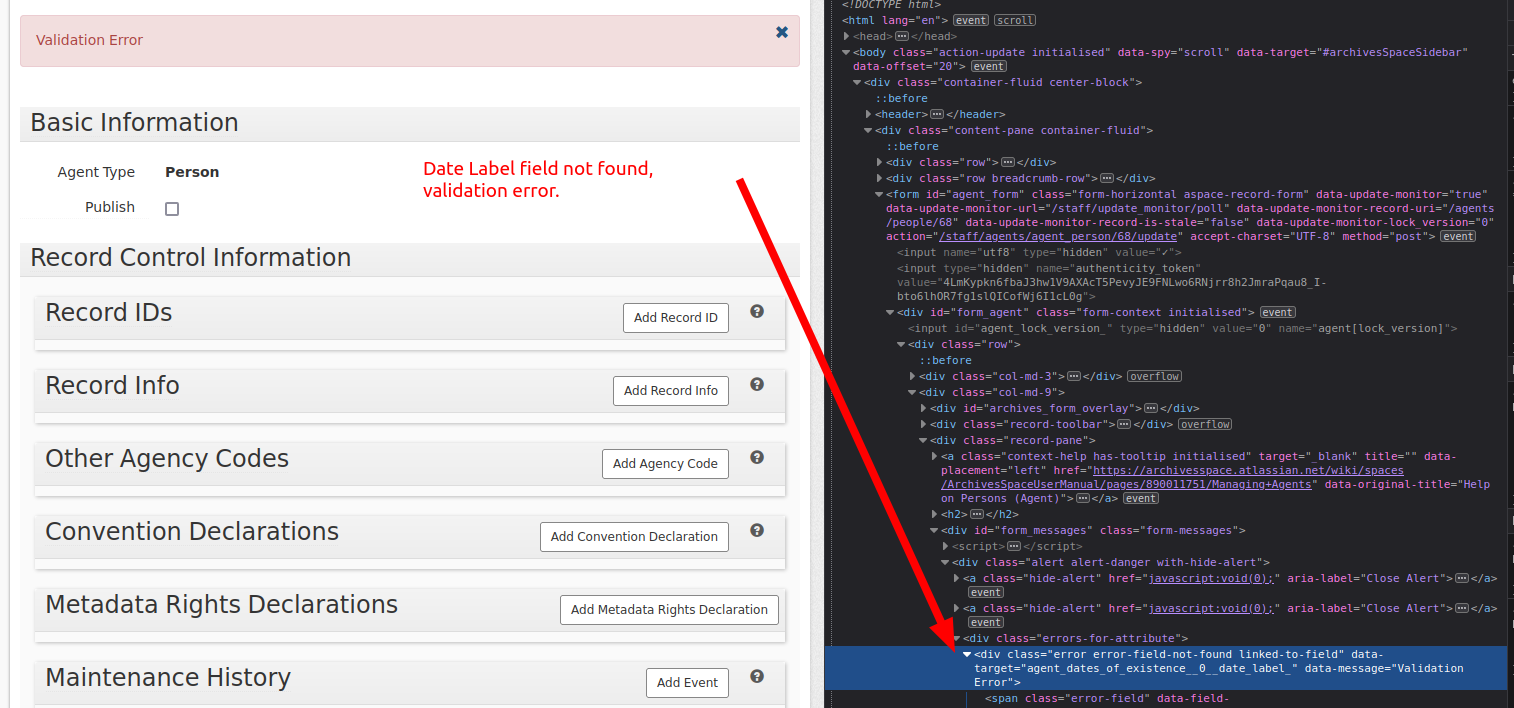Dismiss the Validation Error alert with X
This screenshot has width=1514, height=708.
tap(782, 32)
